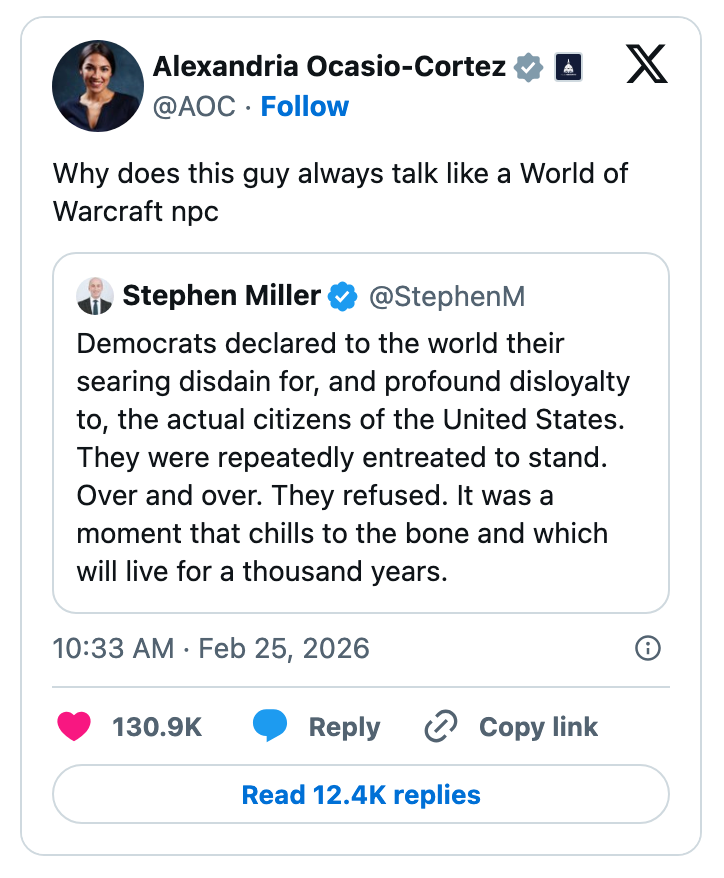Follow the @AOC account
The width and height of the screenshot is (724, 878).
tap(304, 107)
